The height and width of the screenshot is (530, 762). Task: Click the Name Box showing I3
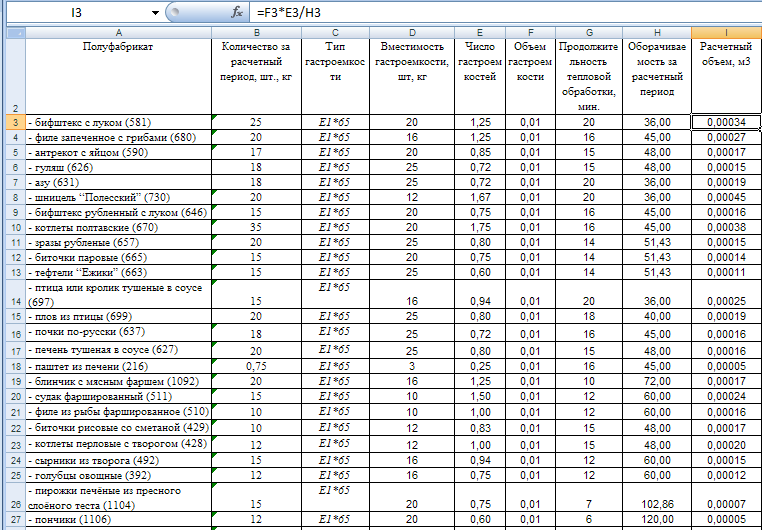[x=77, y=13]
